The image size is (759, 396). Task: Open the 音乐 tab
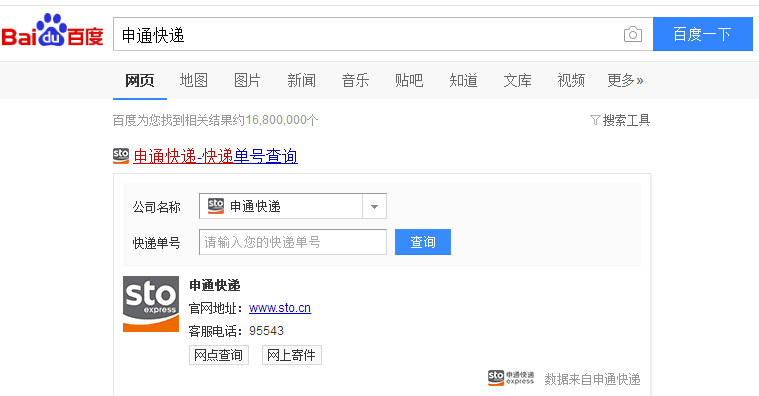coord(355,80)
